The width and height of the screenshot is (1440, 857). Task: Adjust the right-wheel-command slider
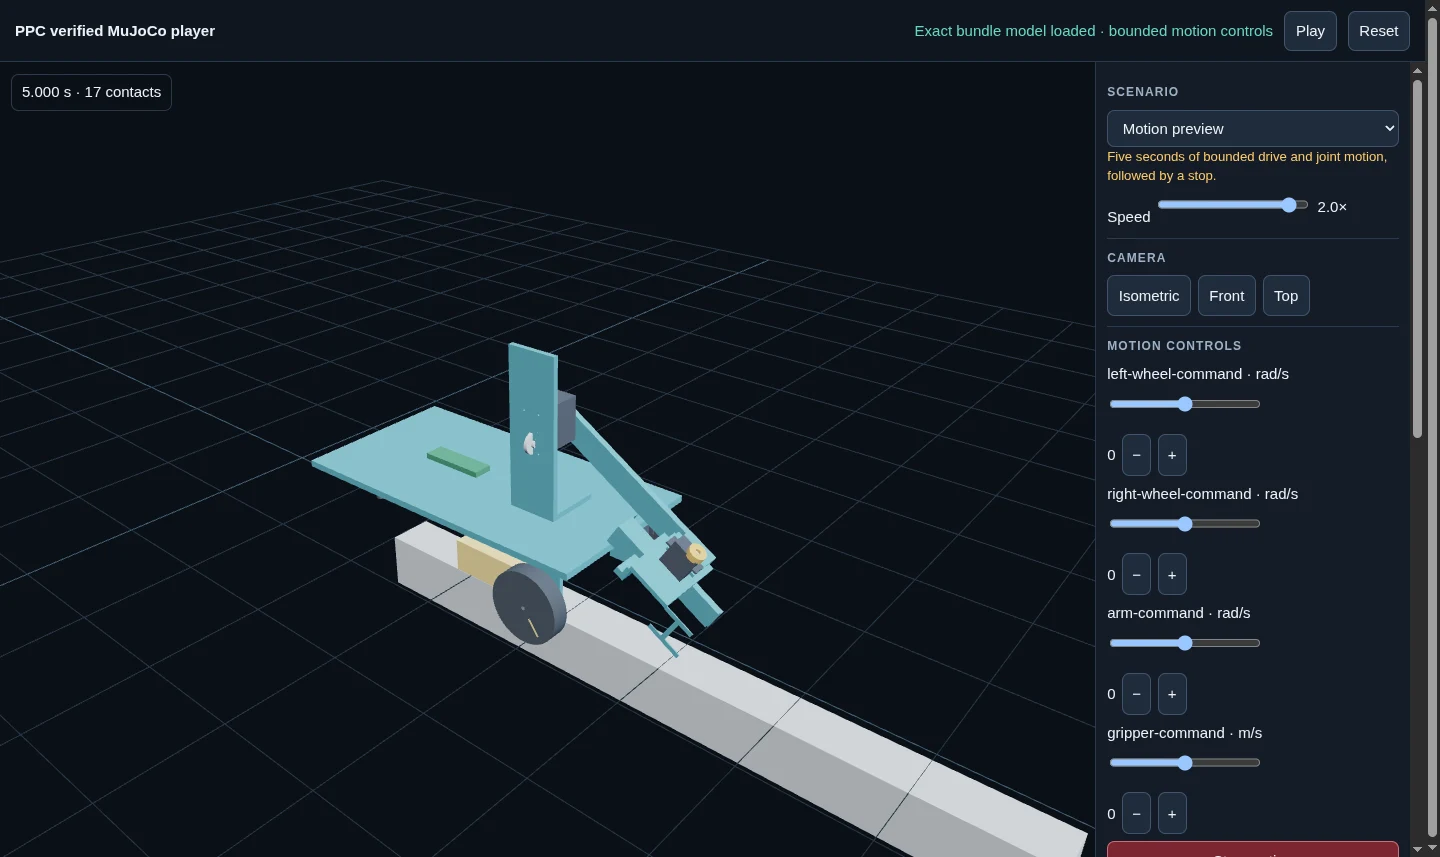point(1185,524)
